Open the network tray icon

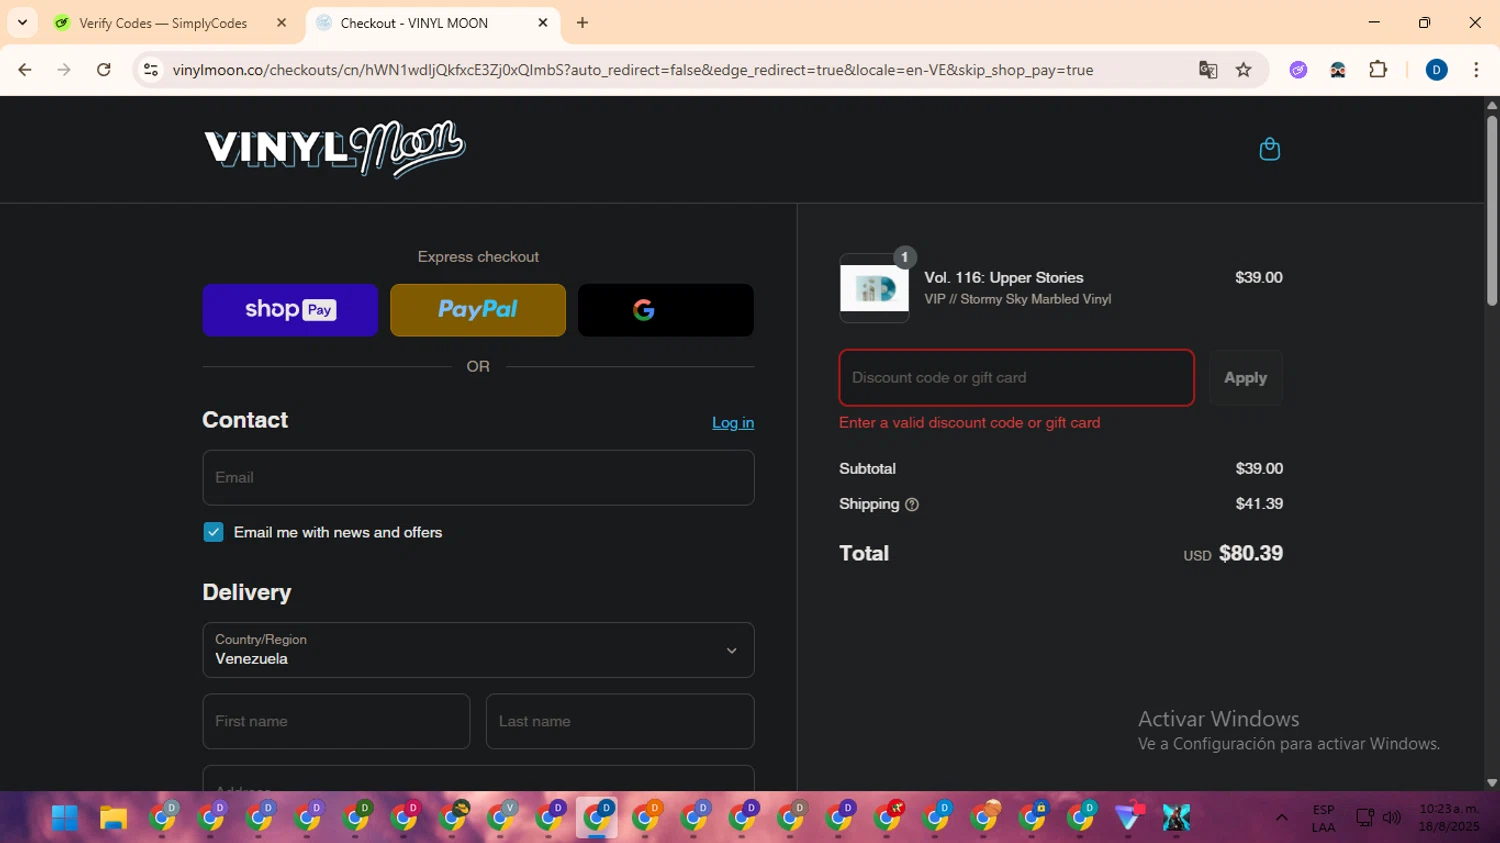(x=1364, y=818)
